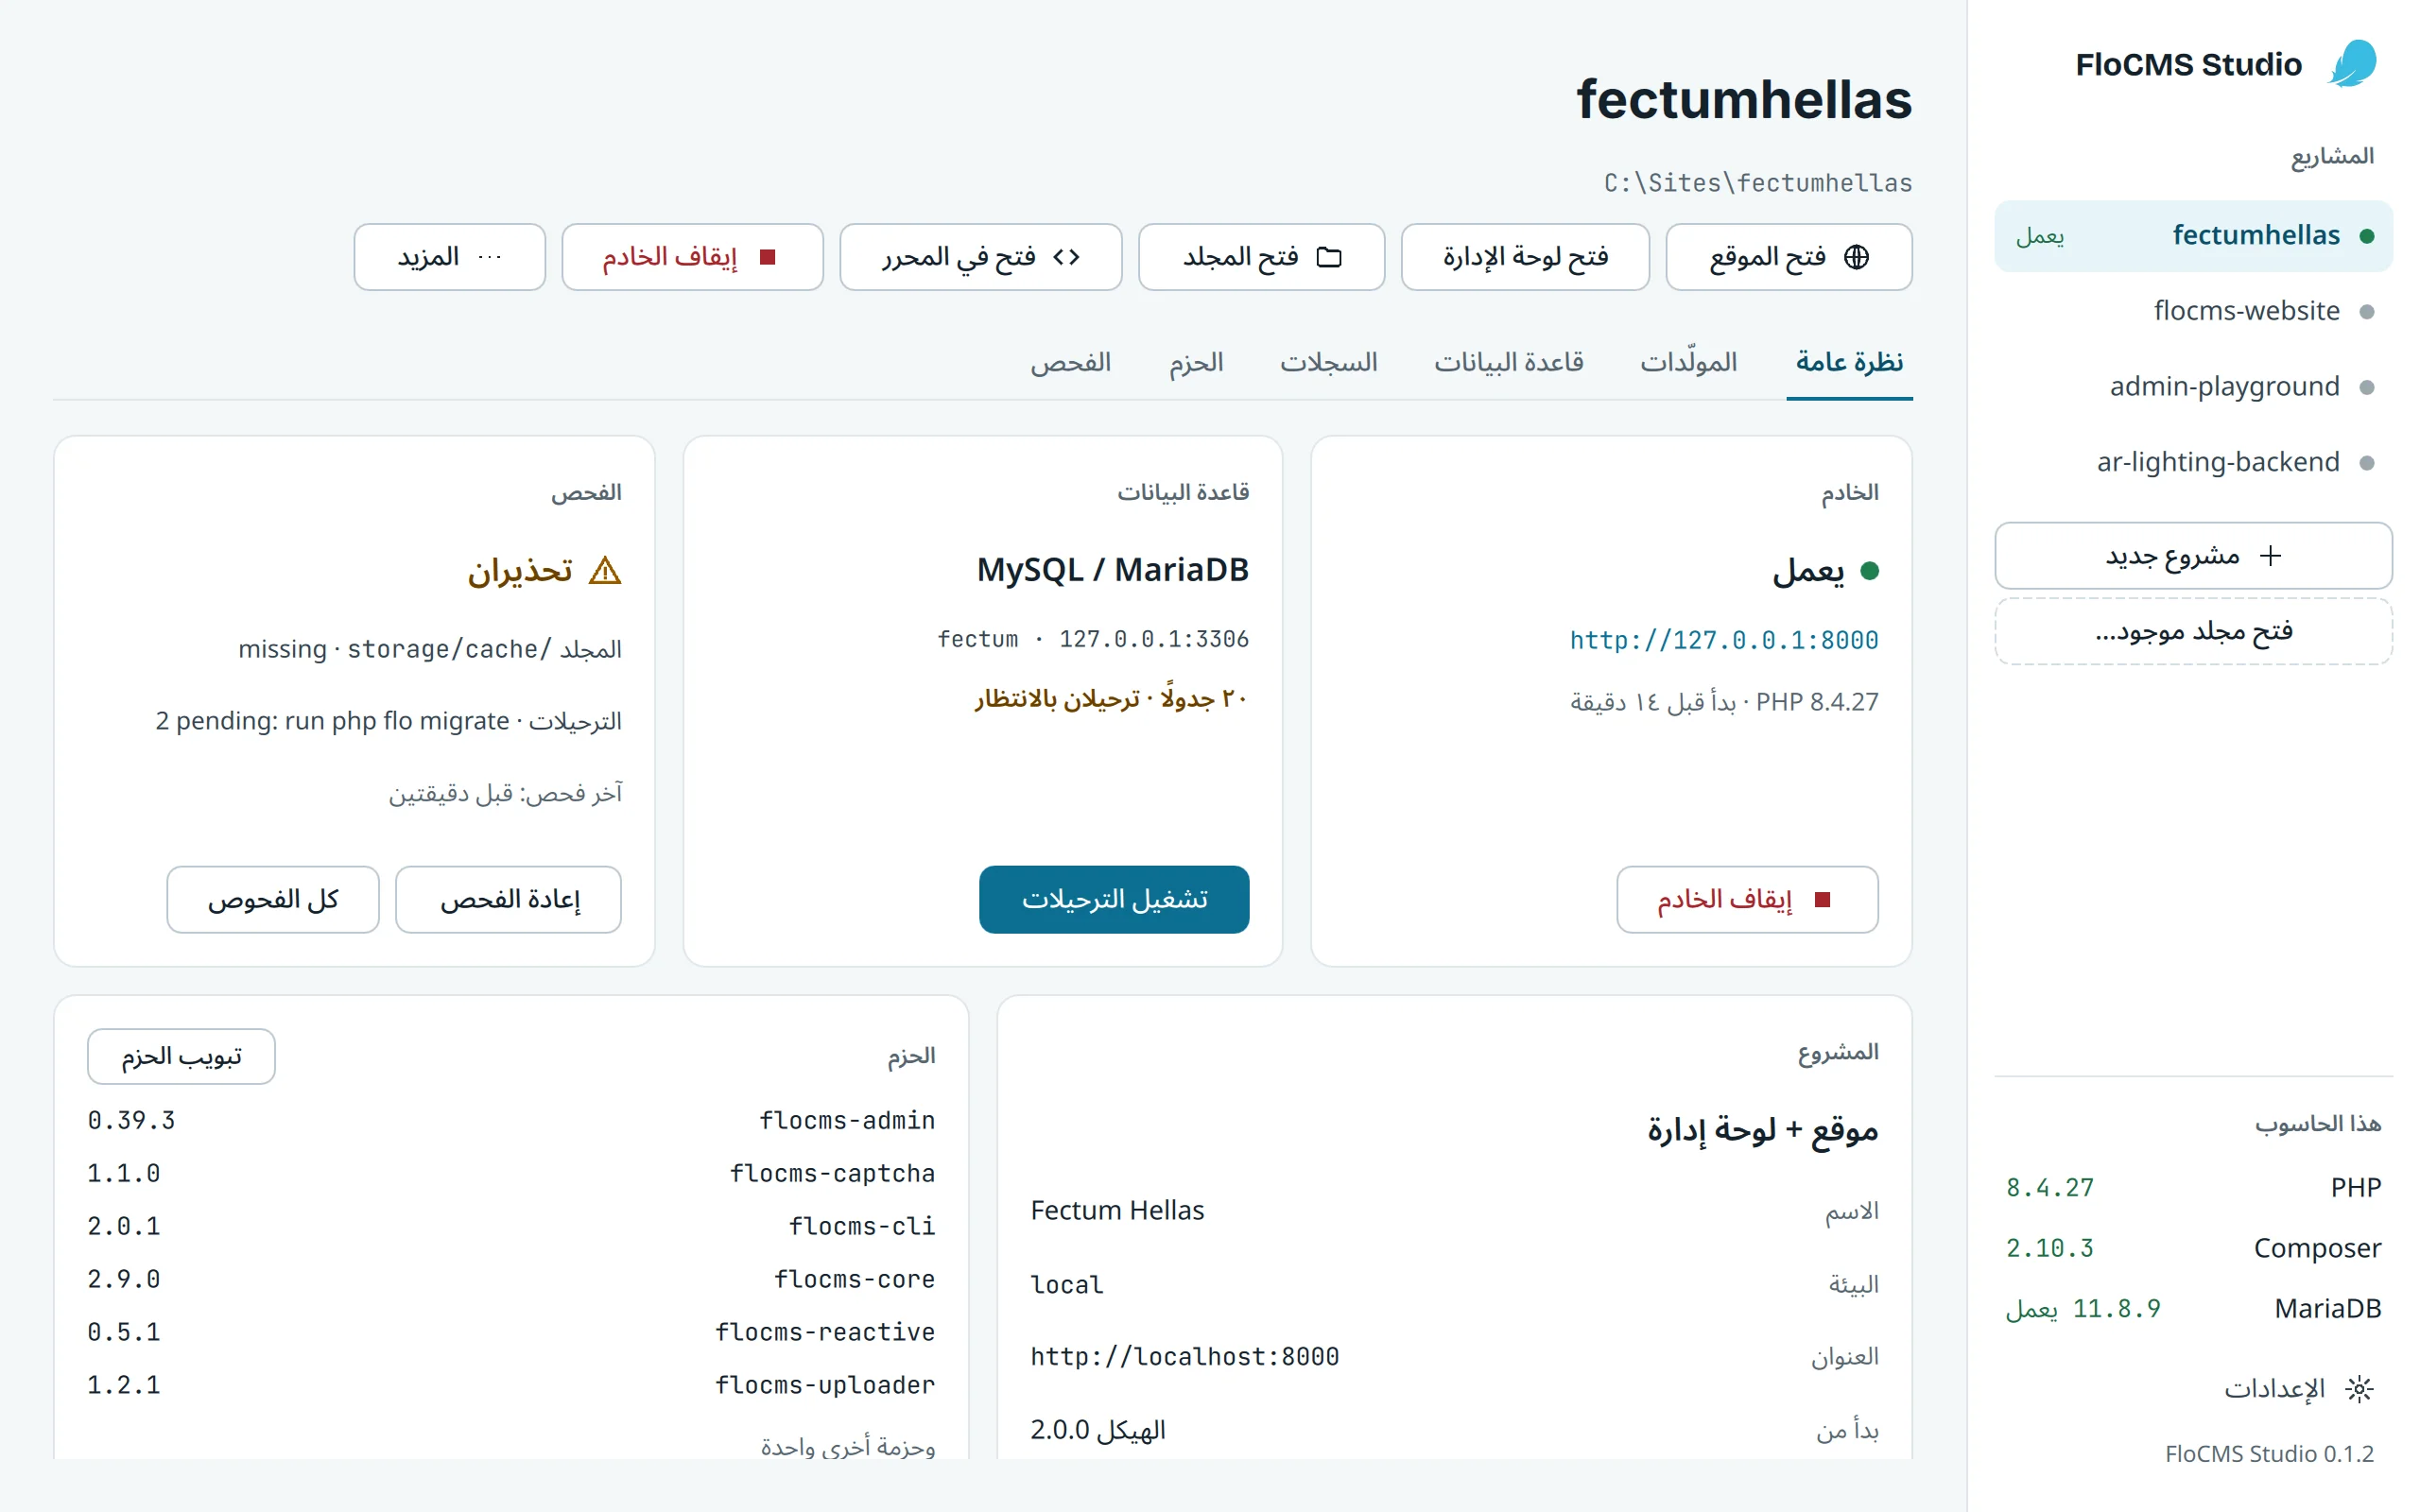The height and width of the screenshot is (1512, 2420).
Task: Click the warning triangle beside تحذيران
Action: pos(605,570)
